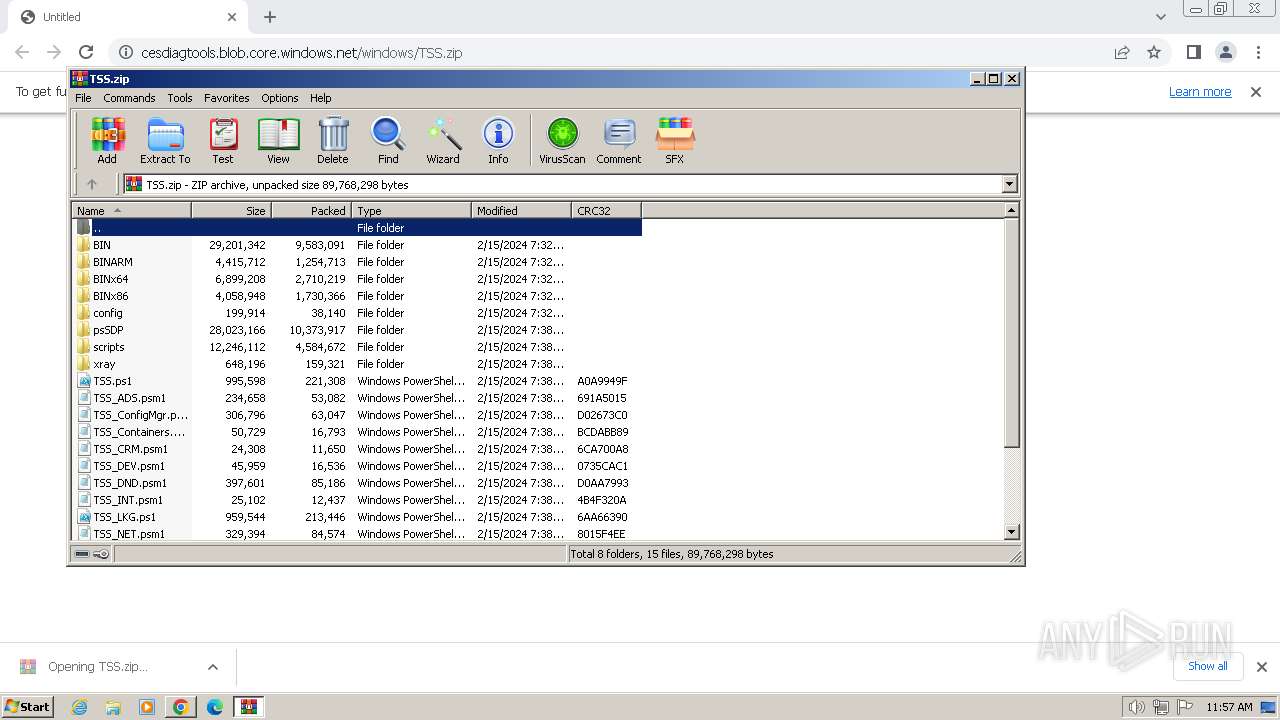
Task: Open the Chrome profile avatar
Action: [x=1225, y=52]
